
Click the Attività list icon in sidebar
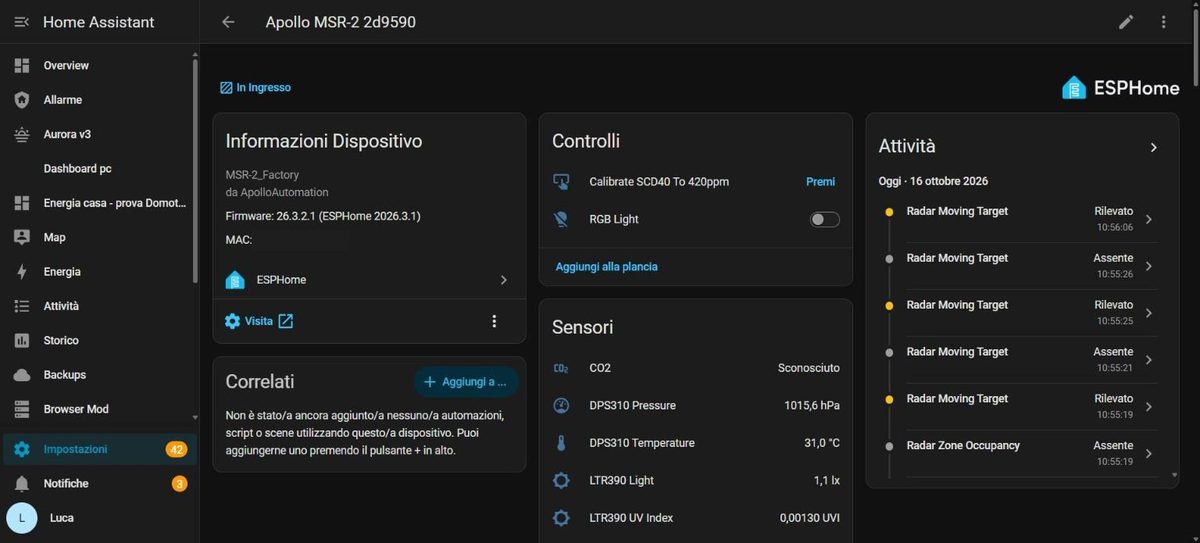22,306
